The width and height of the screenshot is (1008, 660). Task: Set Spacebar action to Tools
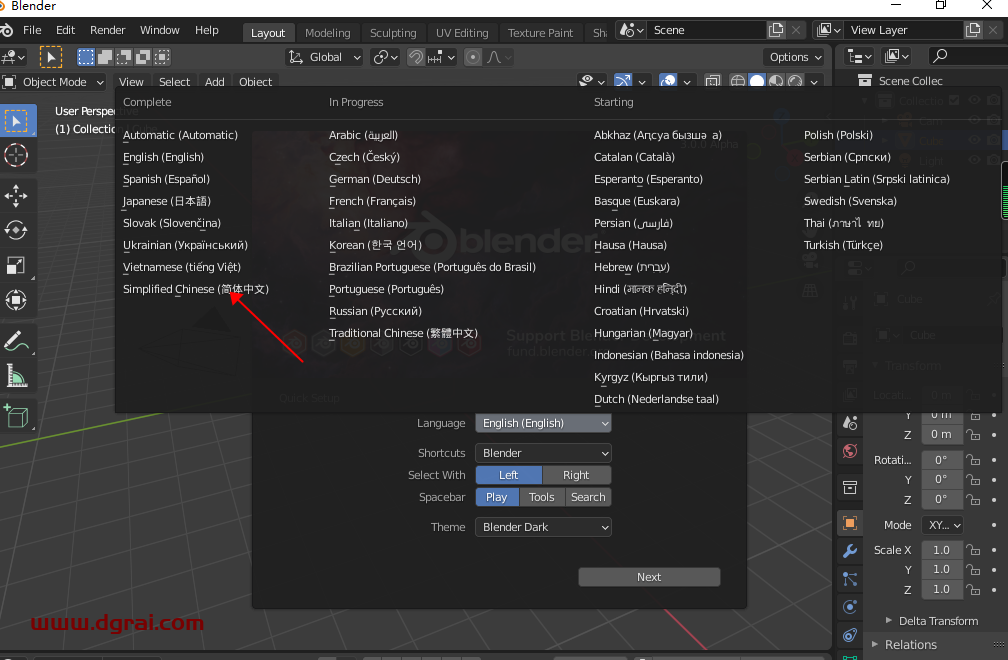[x=541, y=497]
